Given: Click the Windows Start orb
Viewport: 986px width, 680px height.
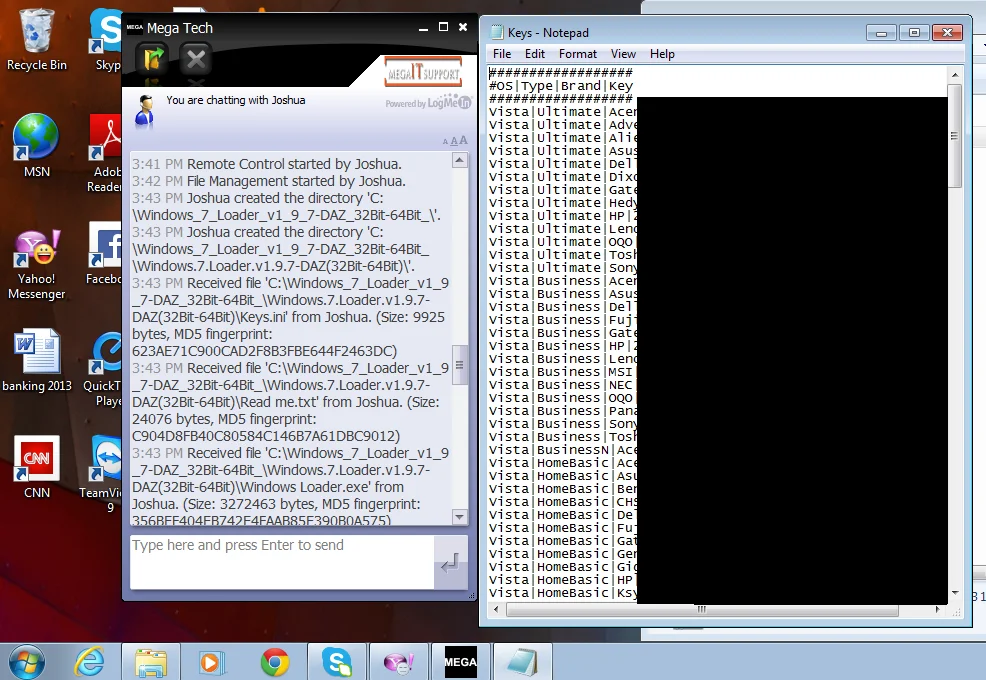Looking at the screenshot, I should [x=26, y=661].
